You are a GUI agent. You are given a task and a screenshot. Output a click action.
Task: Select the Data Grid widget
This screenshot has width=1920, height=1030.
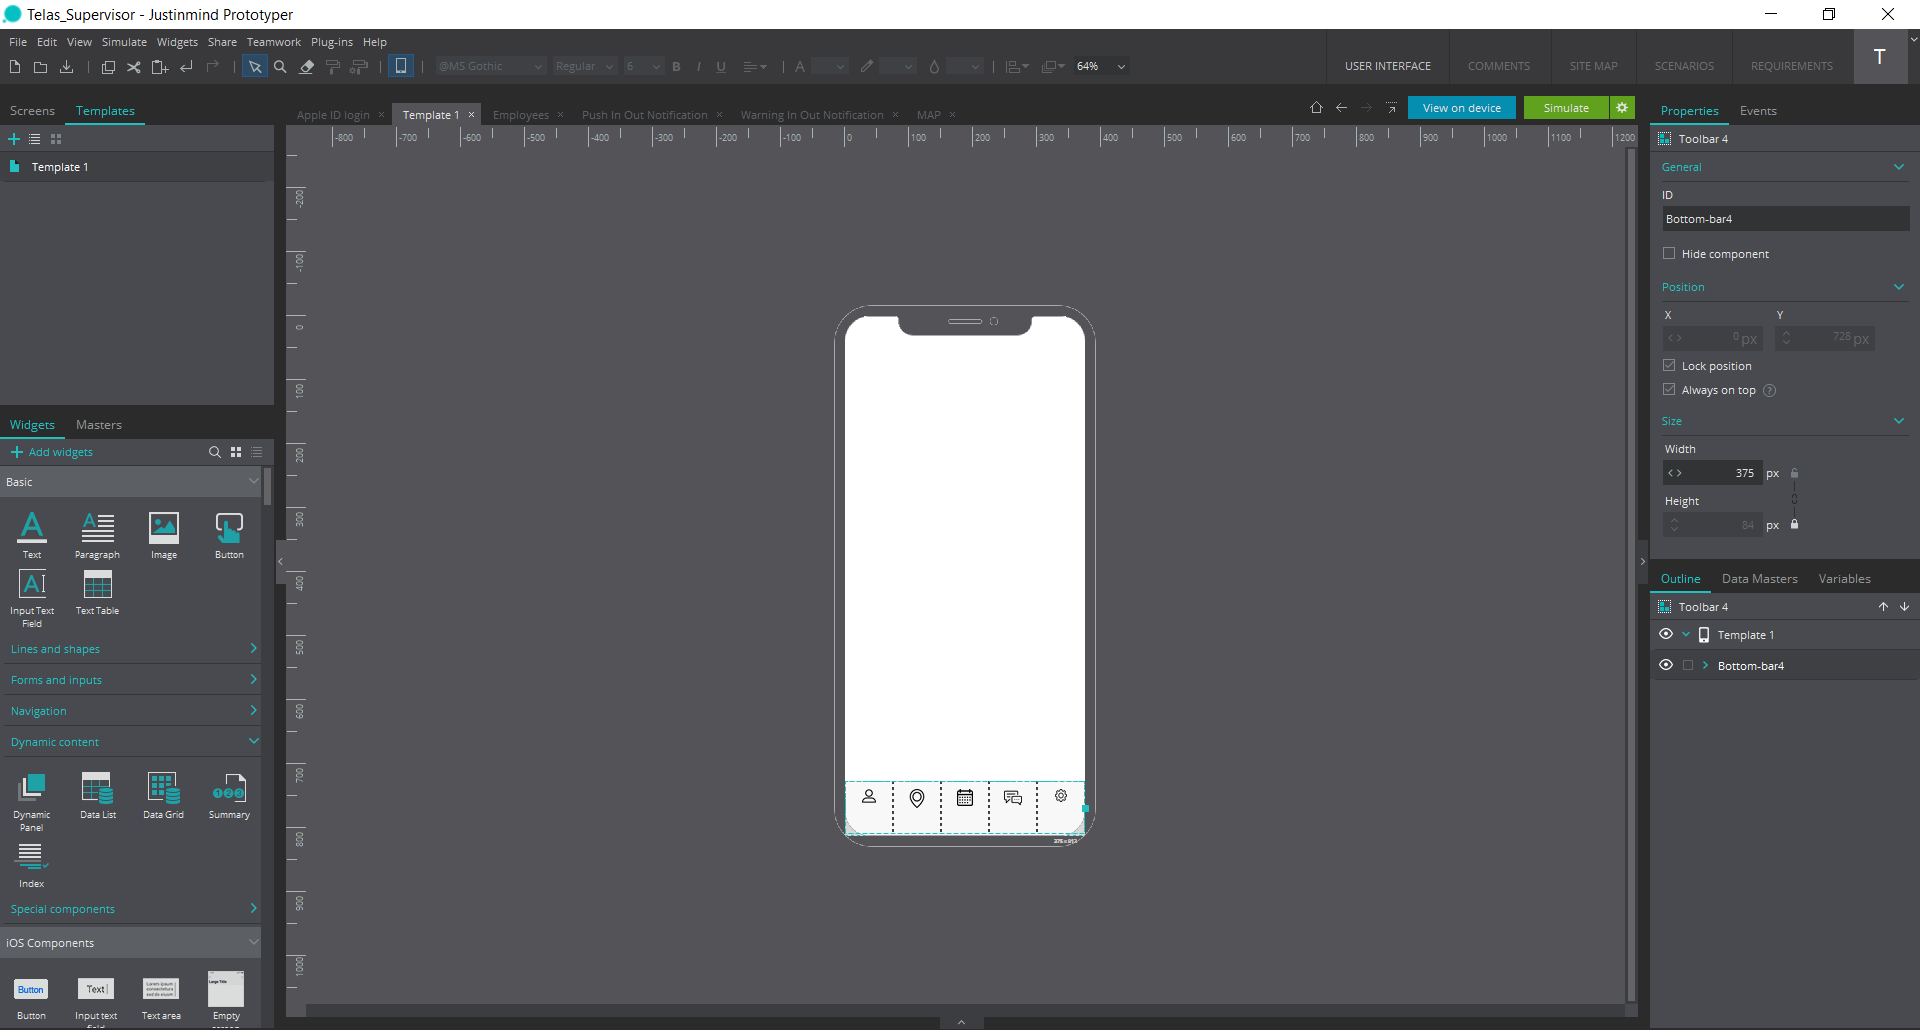[x=163, y=790]
